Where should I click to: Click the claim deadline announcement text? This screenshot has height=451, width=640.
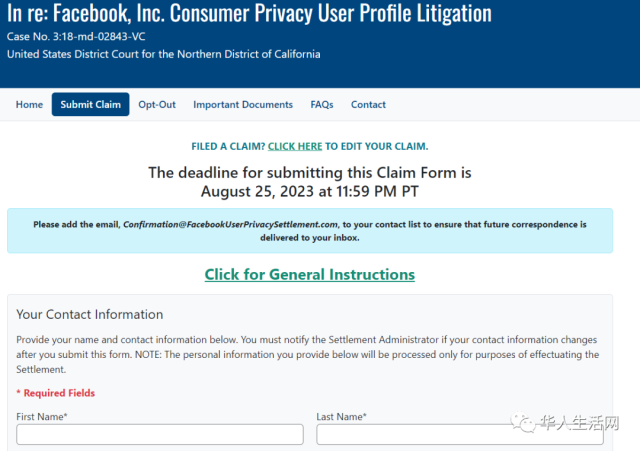click(309, 182)
